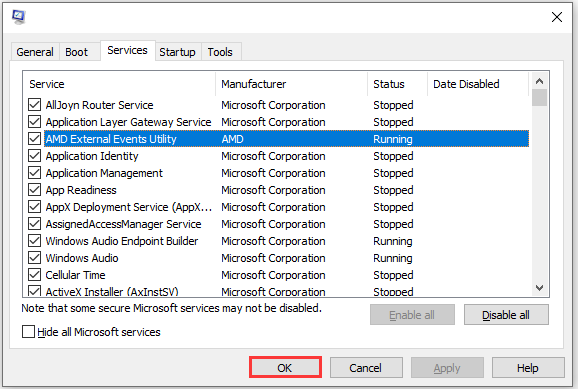The image size is (578, 389).
Task: Click the services list scrollbar thumb
Action: (539, 97)
